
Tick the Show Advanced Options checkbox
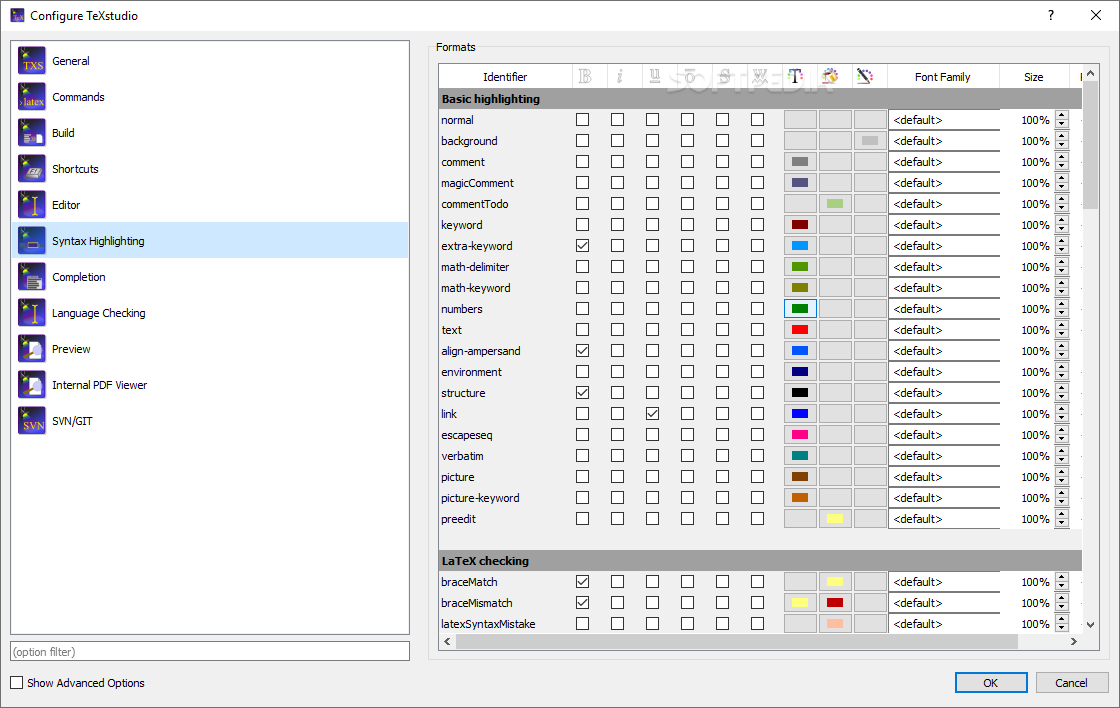[x=17, y=683]
